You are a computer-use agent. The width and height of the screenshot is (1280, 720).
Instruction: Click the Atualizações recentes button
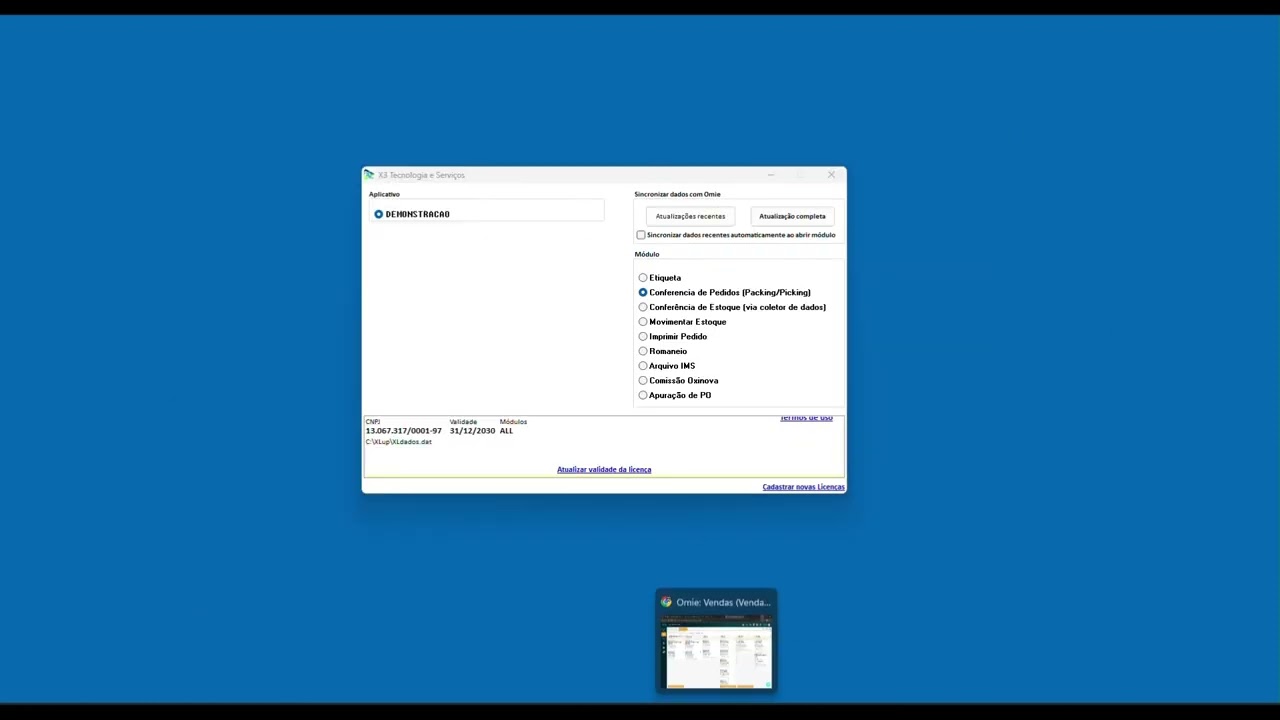coord(690,216)
